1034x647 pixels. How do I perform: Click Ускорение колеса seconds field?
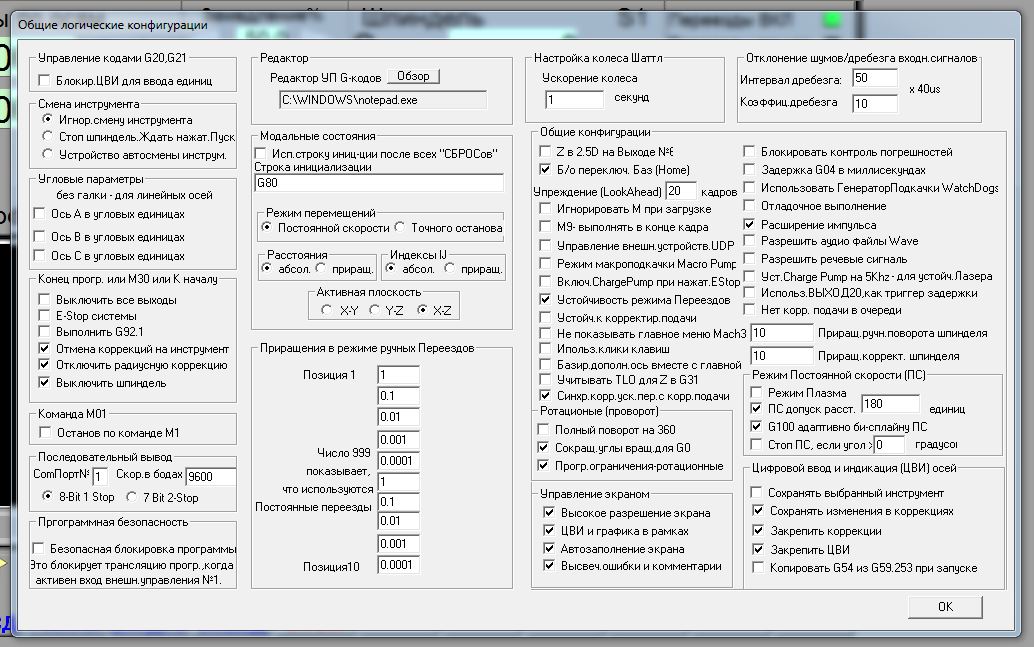coord(574,100)
